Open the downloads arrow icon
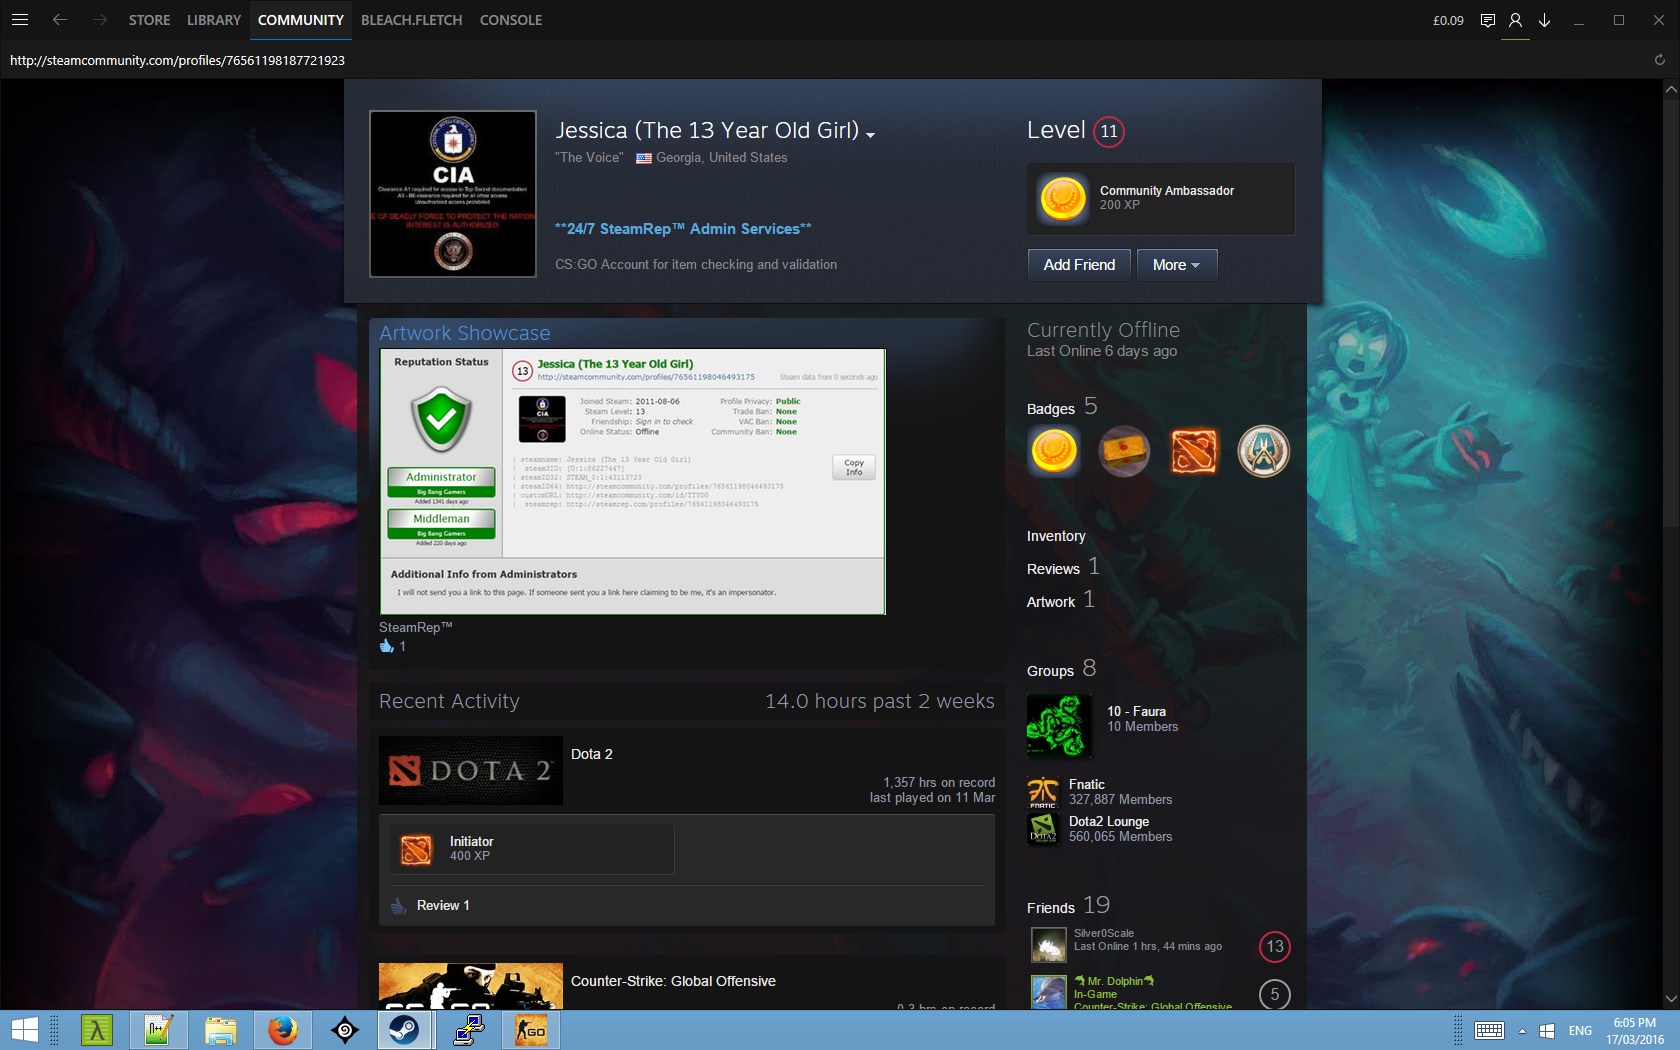 [1544, 20]
